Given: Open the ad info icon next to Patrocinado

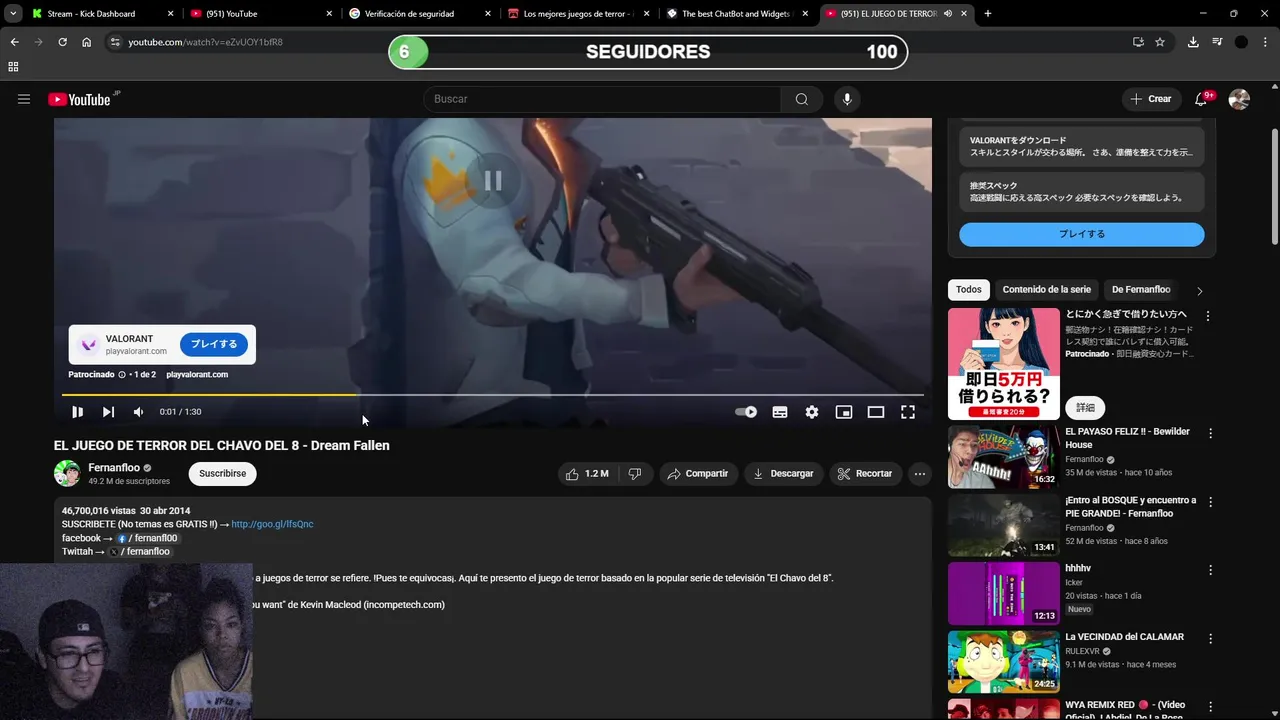Looking at the screenshot, I should point(122,375).
